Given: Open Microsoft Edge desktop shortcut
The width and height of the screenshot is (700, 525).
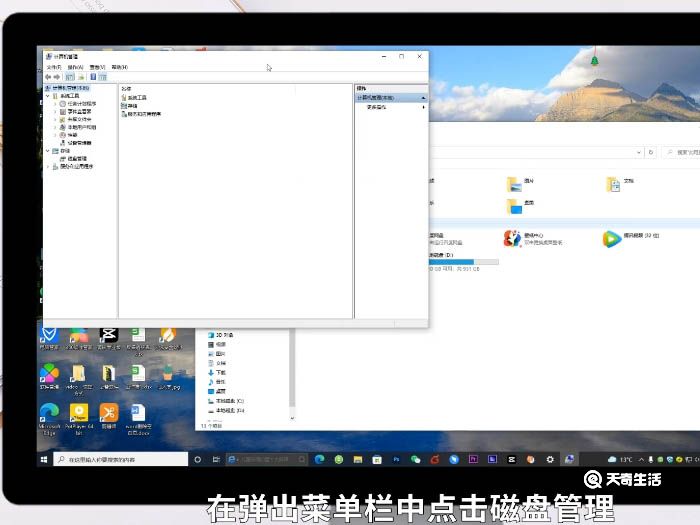Looking at the screenshot, I should (49, 414).
